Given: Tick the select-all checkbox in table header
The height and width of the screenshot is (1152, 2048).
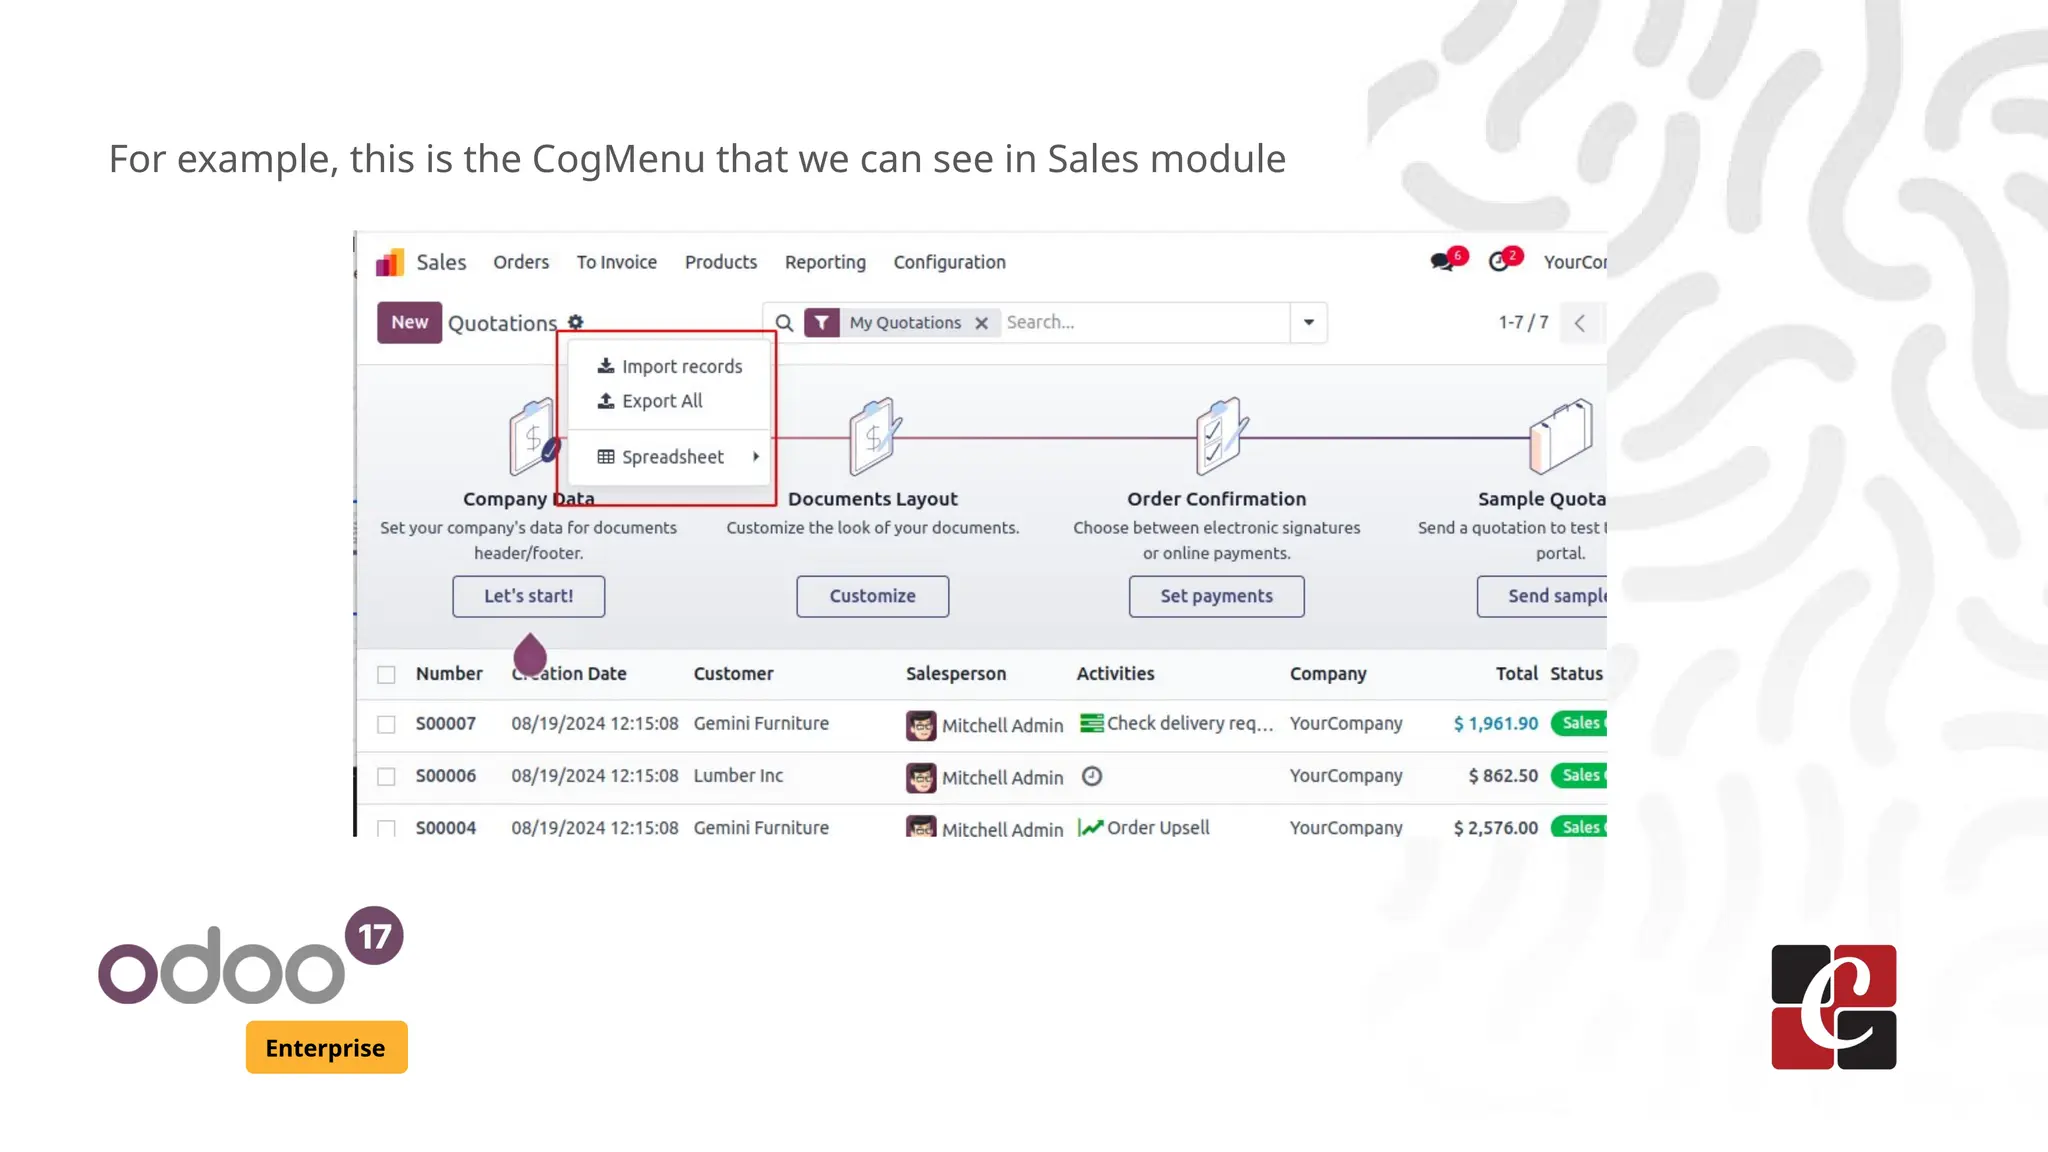Looking at the screenshot, I should point(386,675).
